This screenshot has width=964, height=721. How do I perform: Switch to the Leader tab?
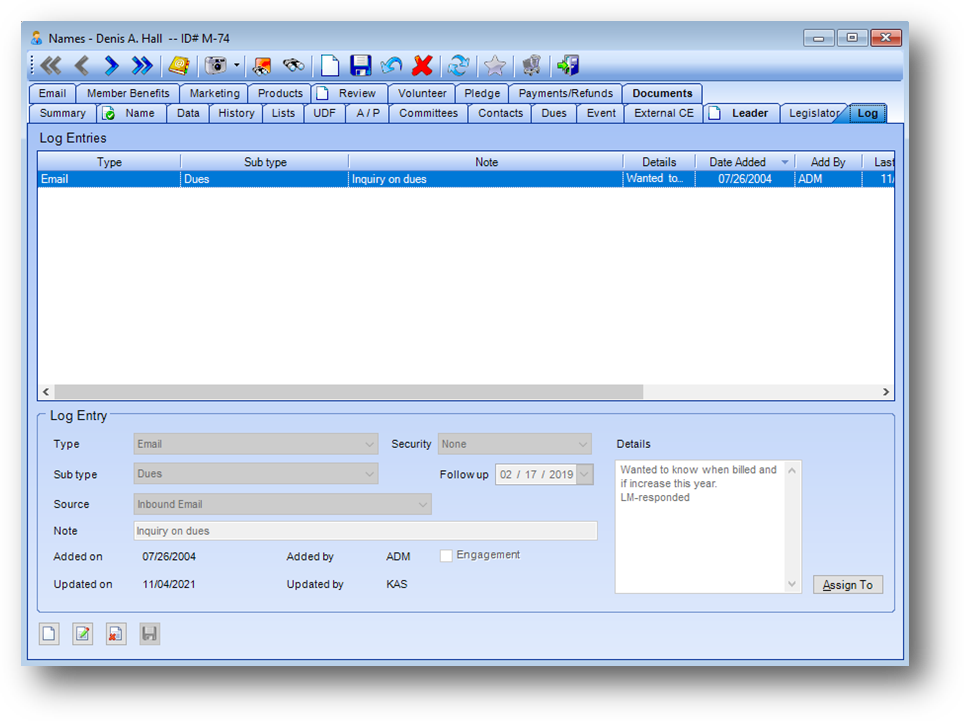point(741,113)
